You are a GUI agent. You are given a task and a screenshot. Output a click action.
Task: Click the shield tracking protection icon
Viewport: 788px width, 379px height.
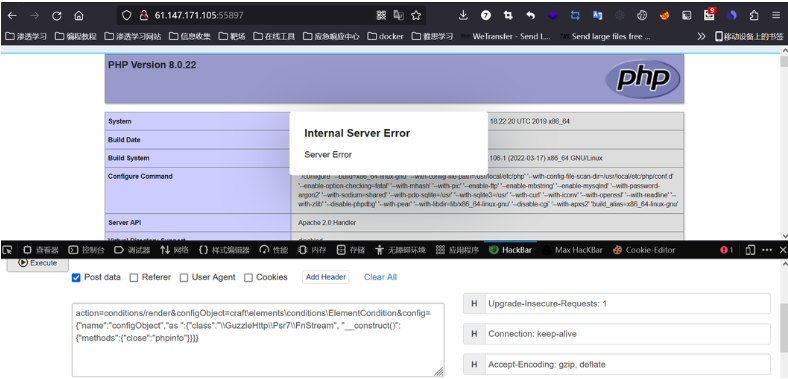pos(127,16)
